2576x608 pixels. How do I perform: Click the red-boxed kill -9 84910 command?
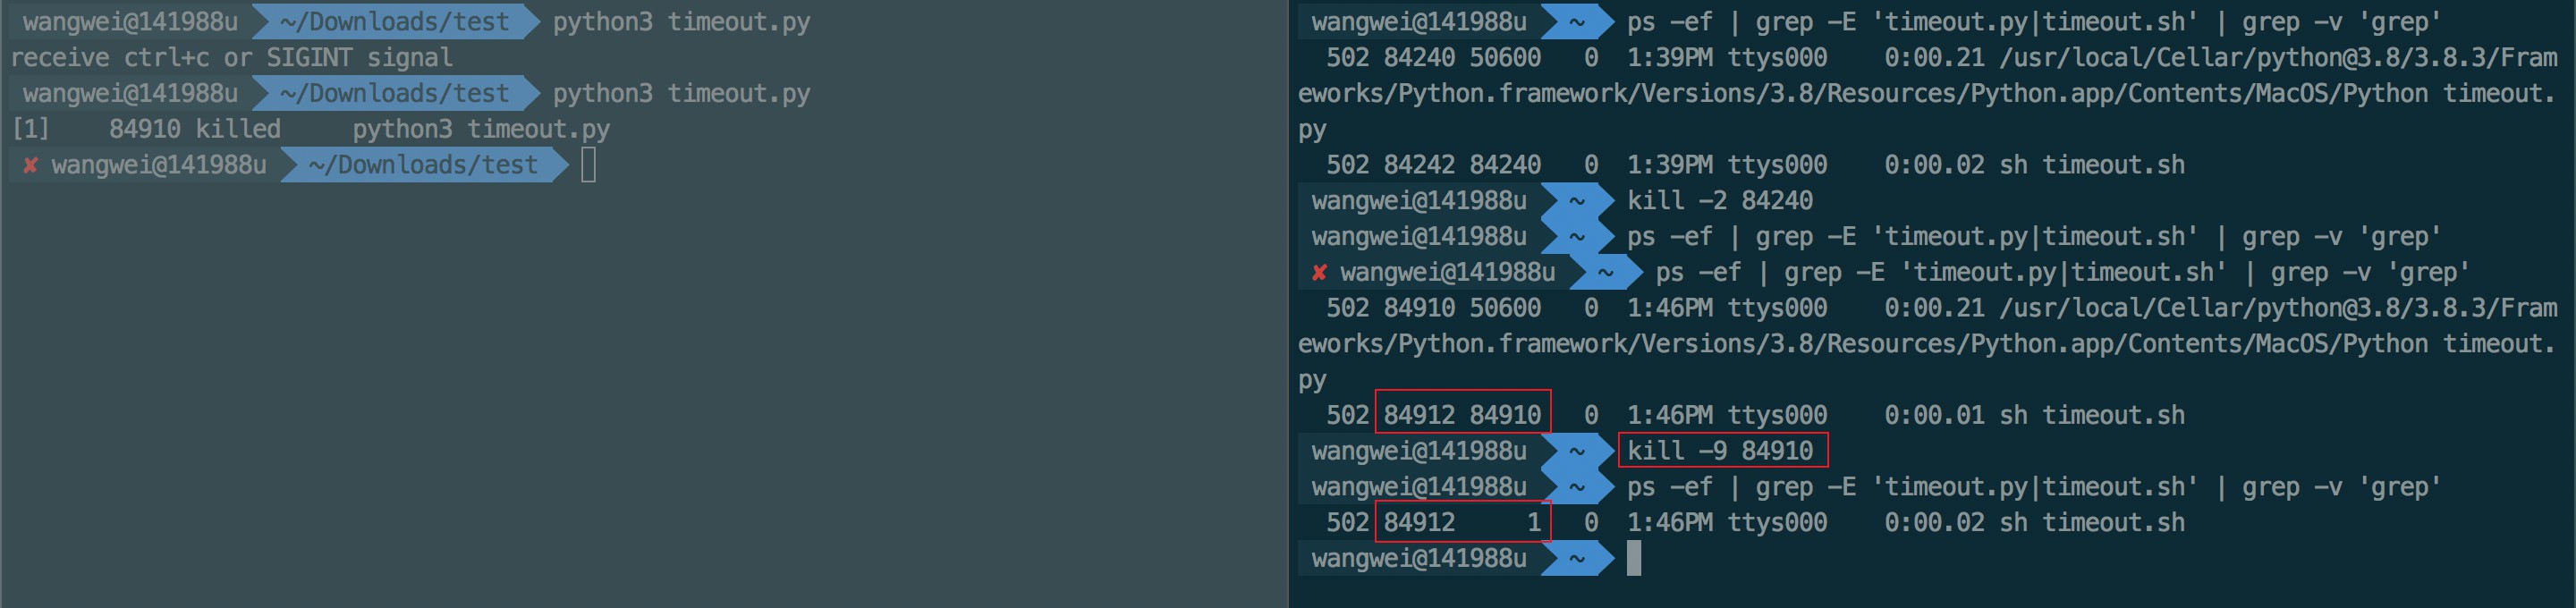click(x=1721, y=451)
